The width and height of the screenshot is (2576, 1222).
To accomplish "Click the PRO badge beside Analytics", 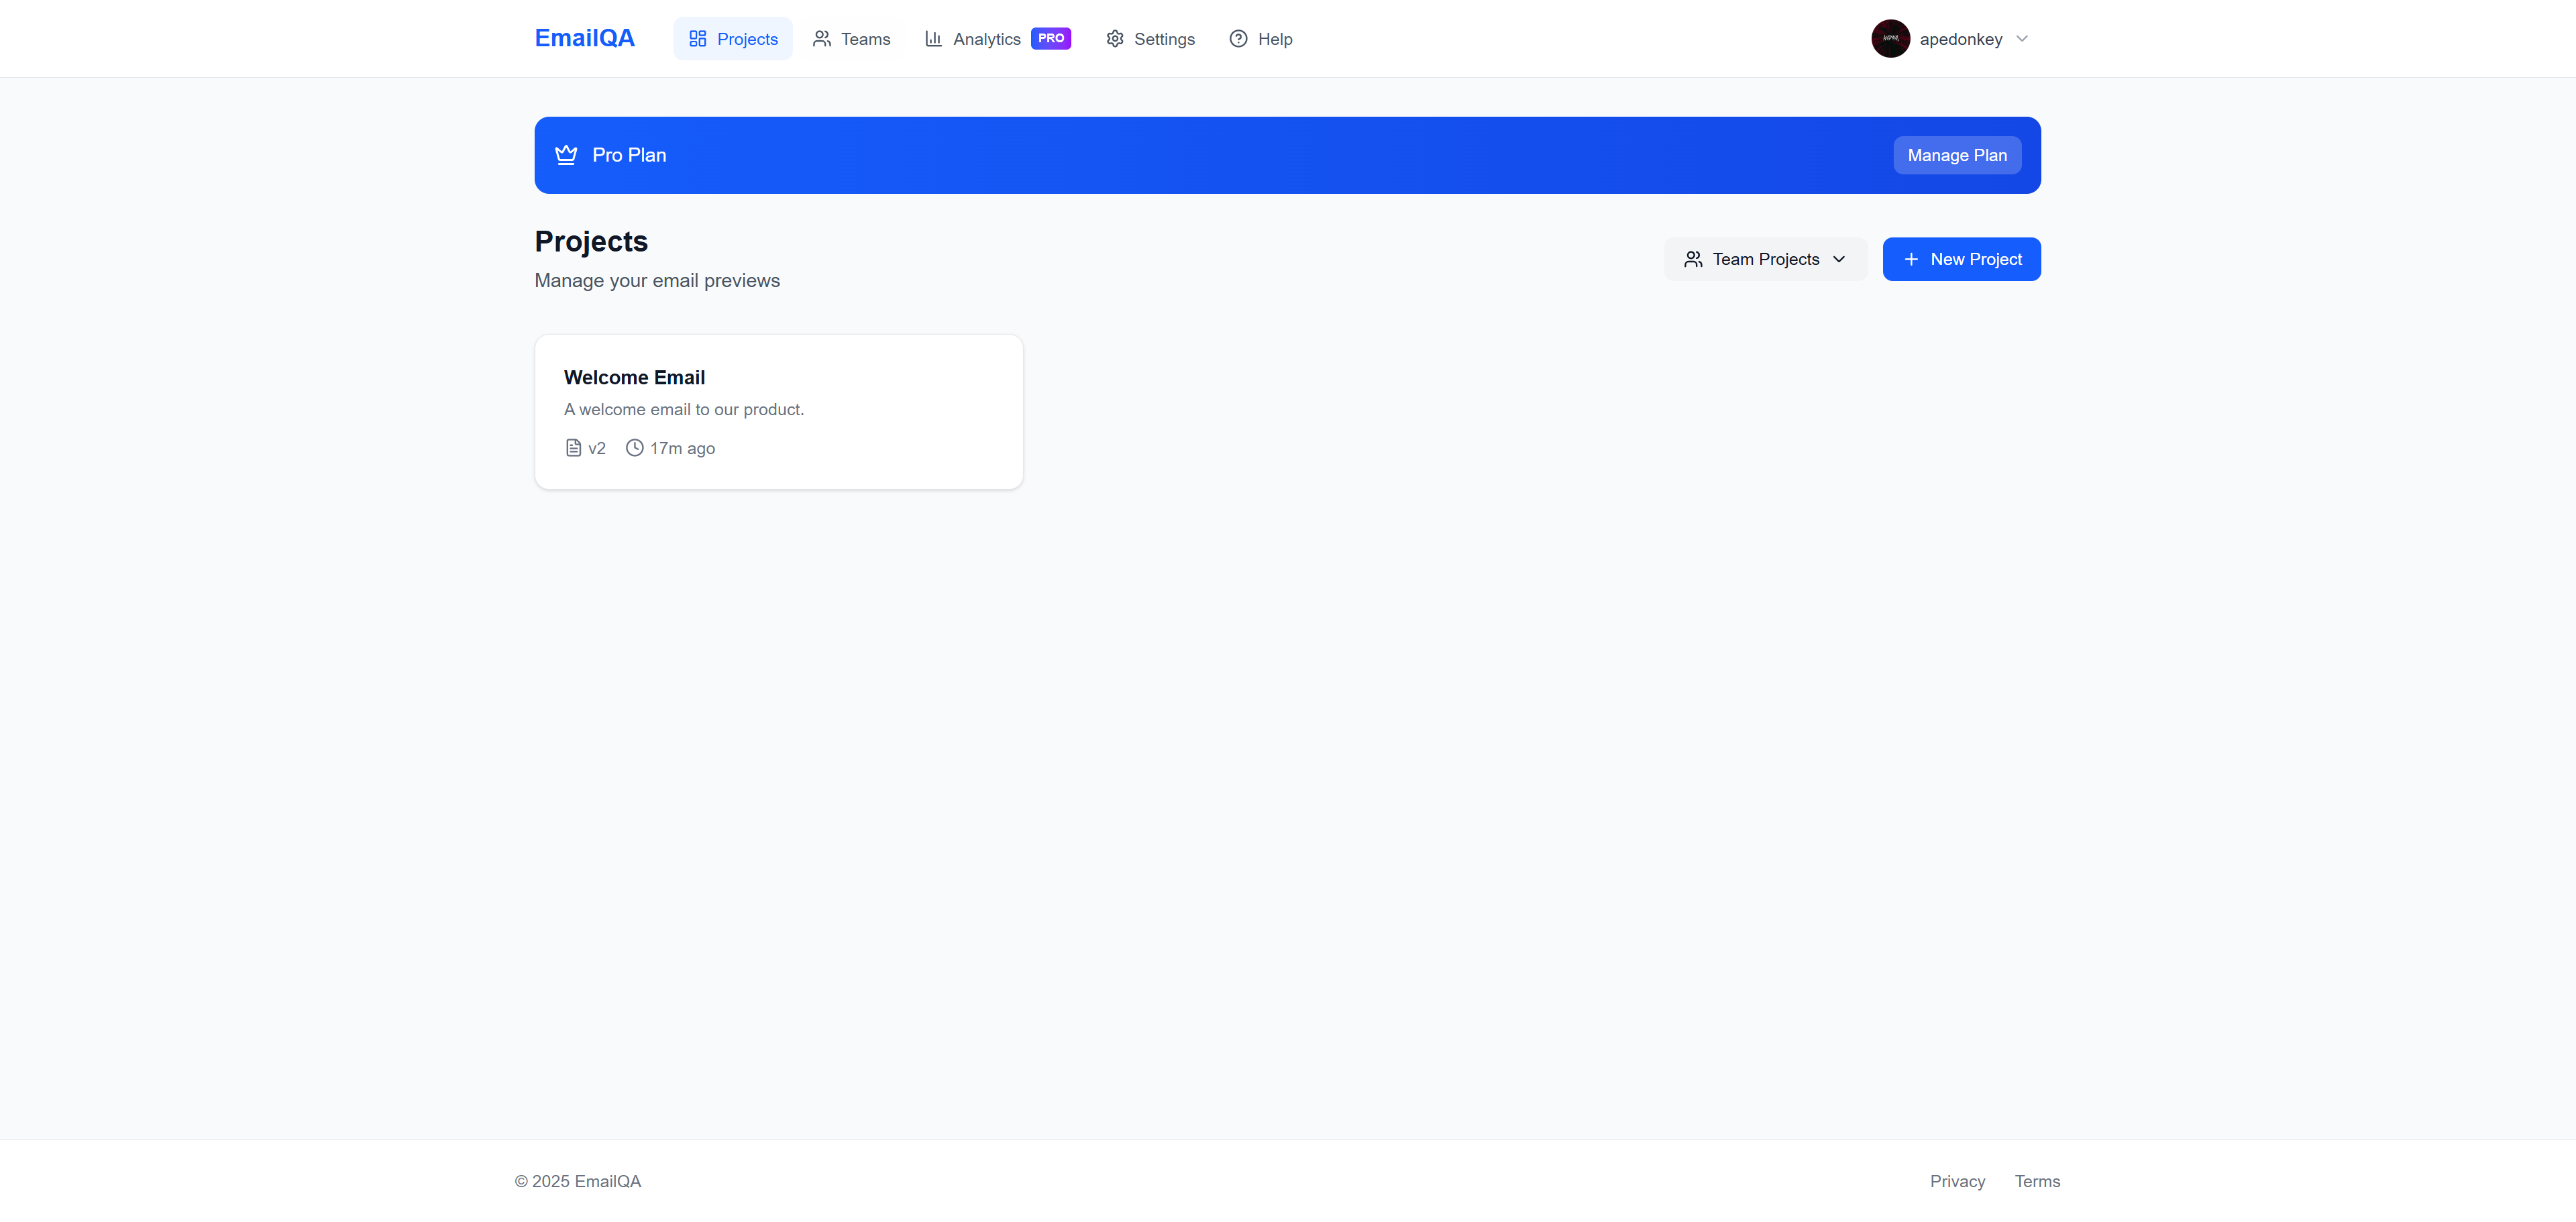I will 1051,38.
